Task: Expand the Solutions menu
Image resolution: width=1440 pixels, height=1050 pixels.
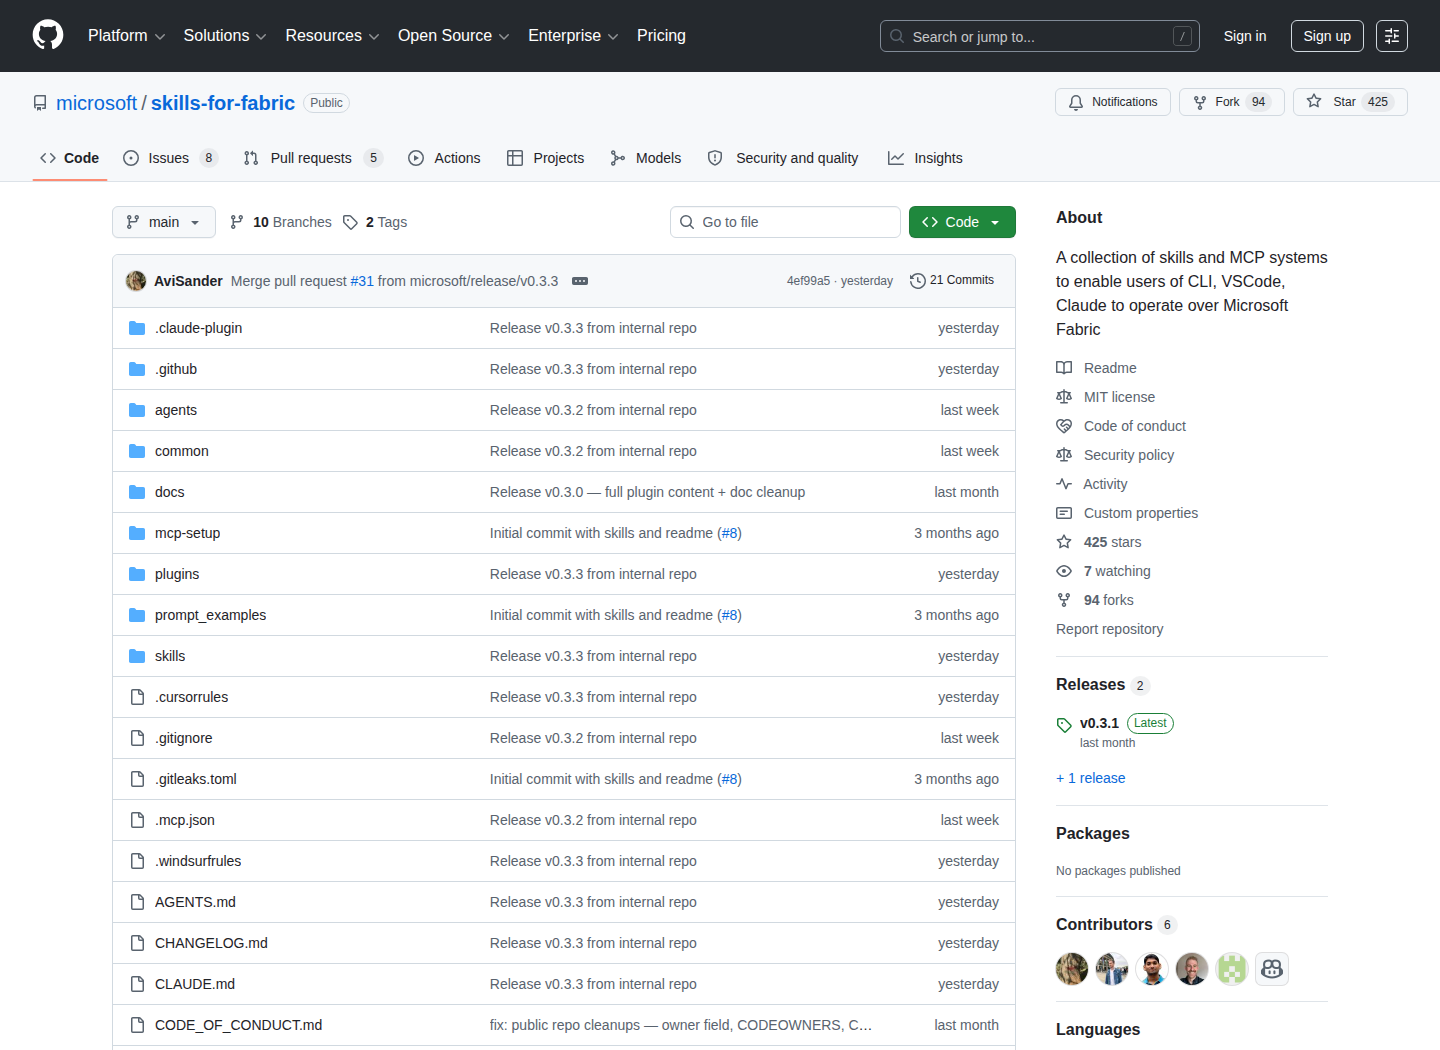Action: tap(225, 36)
